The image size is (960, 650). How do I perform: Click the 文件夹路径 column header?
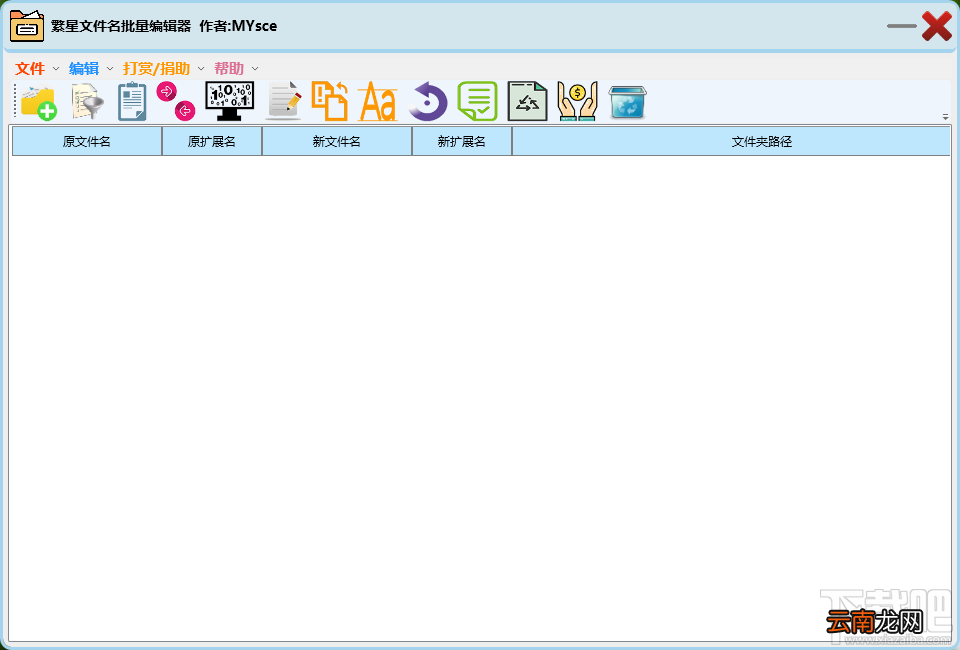731,141
